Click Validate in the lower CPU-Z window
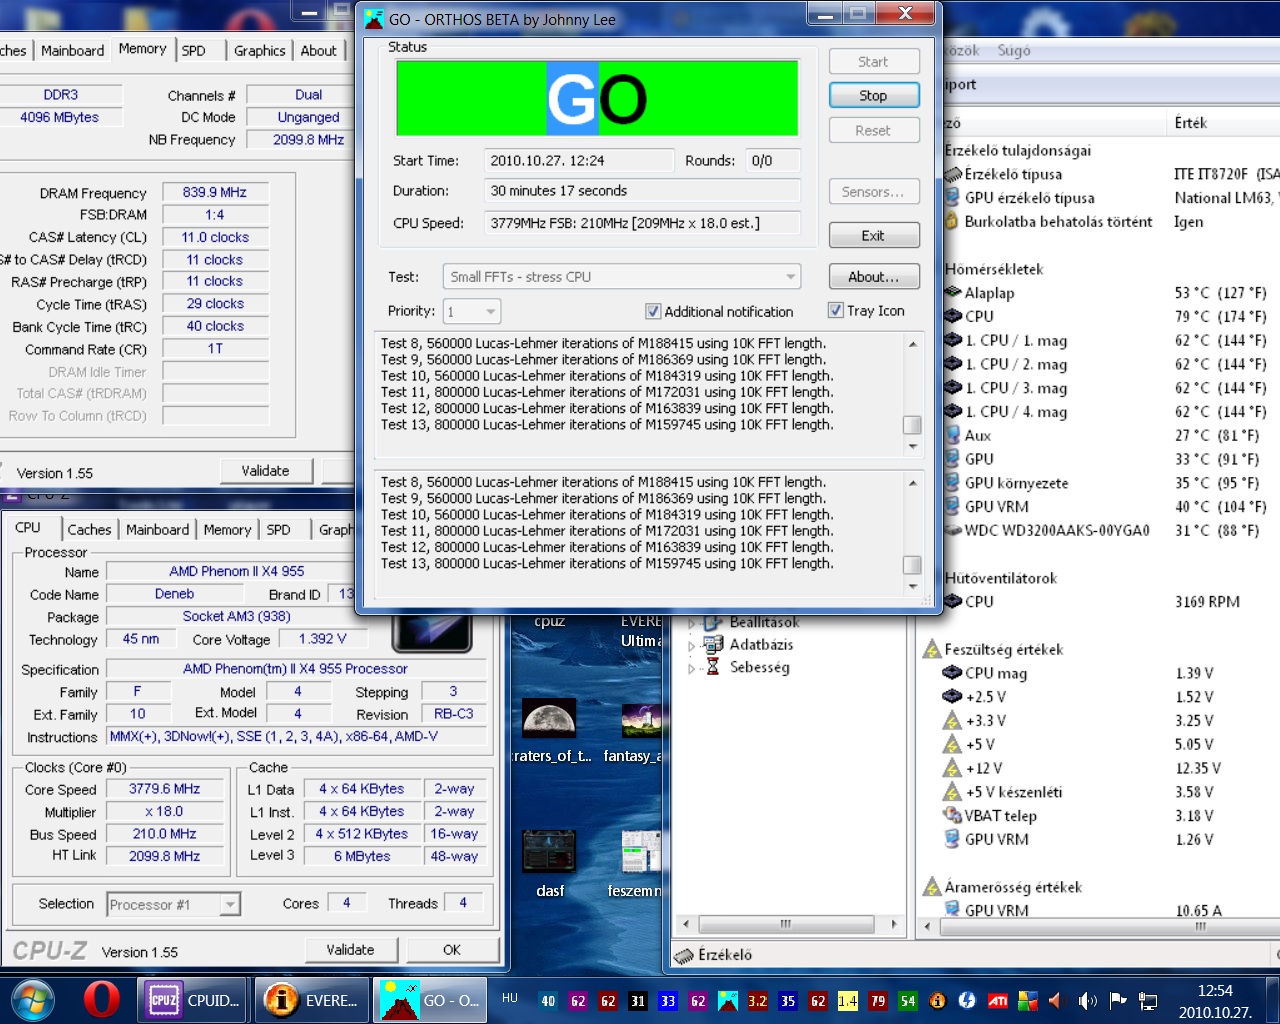 pyautogui.click(x=350, y=949)
